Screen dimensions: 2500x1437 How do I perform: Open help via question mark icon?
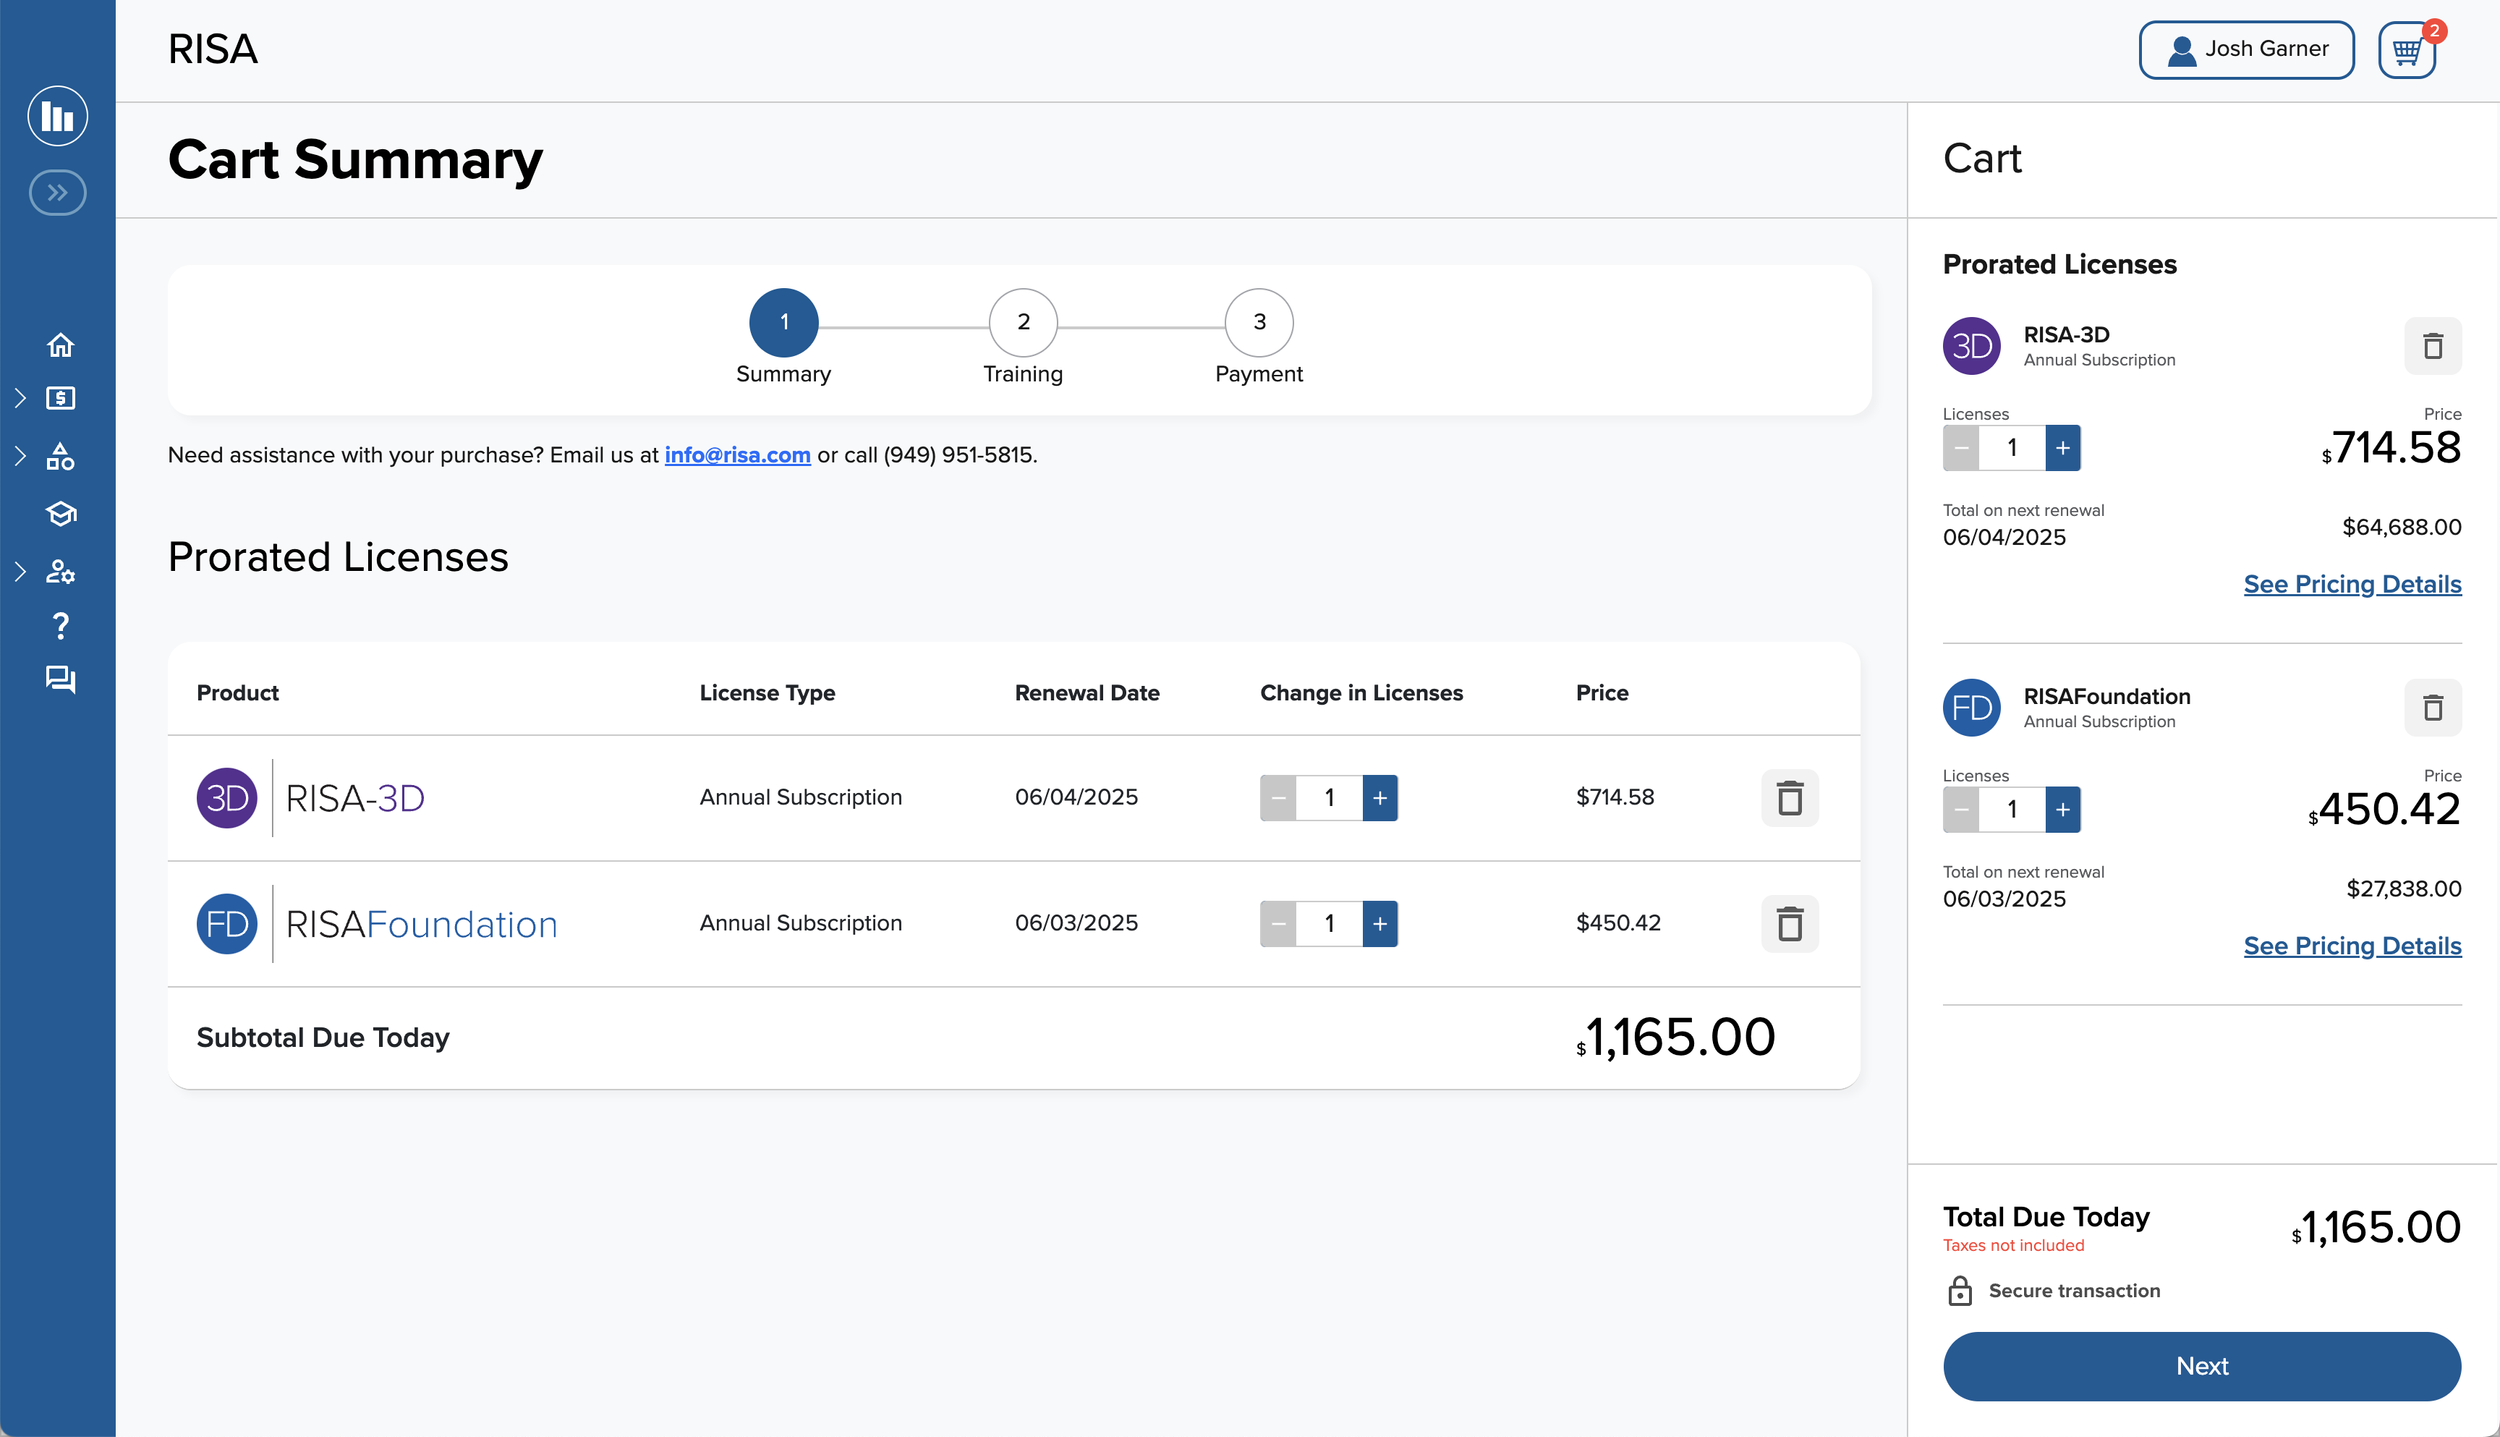(61, 626)
